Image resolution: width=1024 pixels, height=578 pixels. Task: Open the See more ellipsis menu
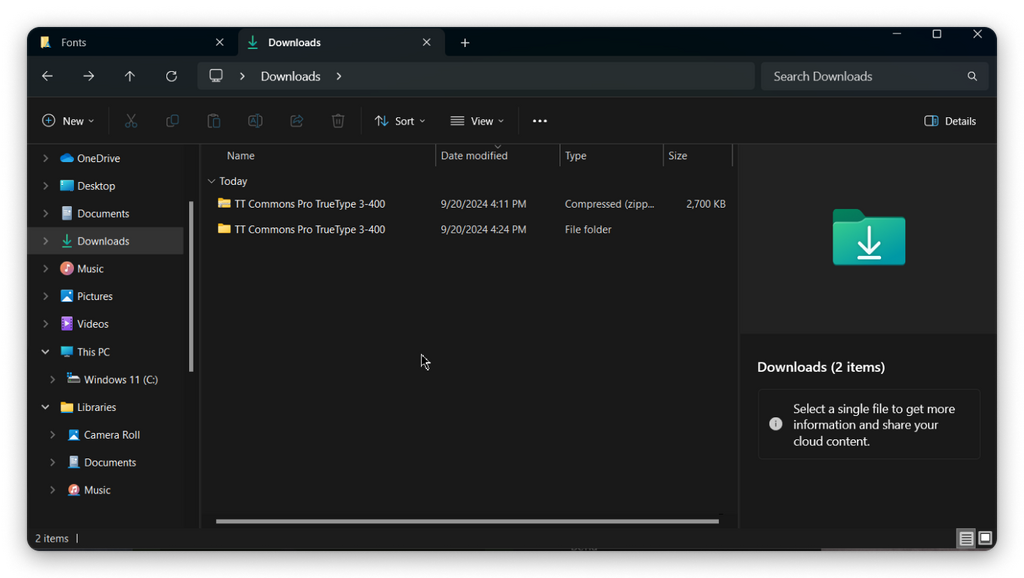[x=540, y=121]
